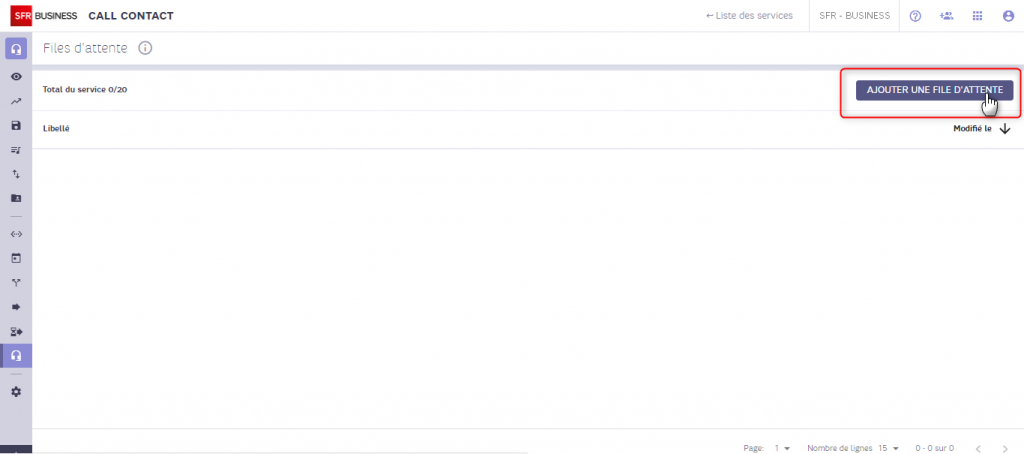Open the Nombre de lignes dropdown
The image size is (1024, 454).
click(x=889, y=448)
